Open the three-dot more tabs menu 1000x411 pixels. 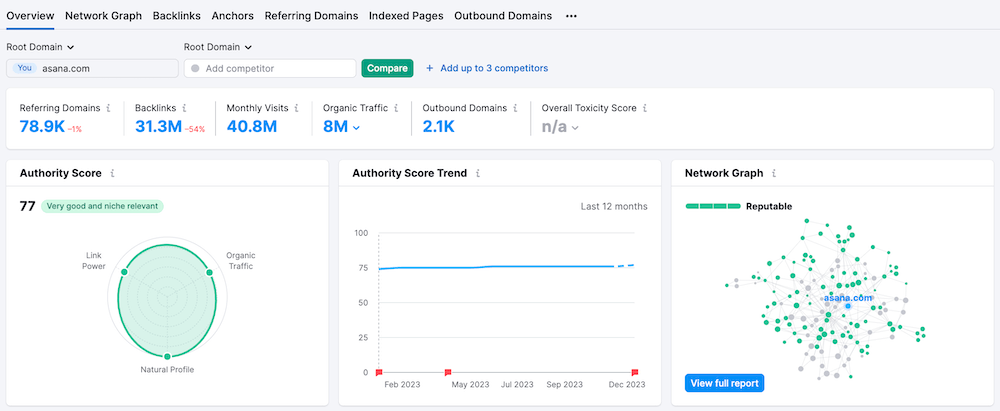571,16
